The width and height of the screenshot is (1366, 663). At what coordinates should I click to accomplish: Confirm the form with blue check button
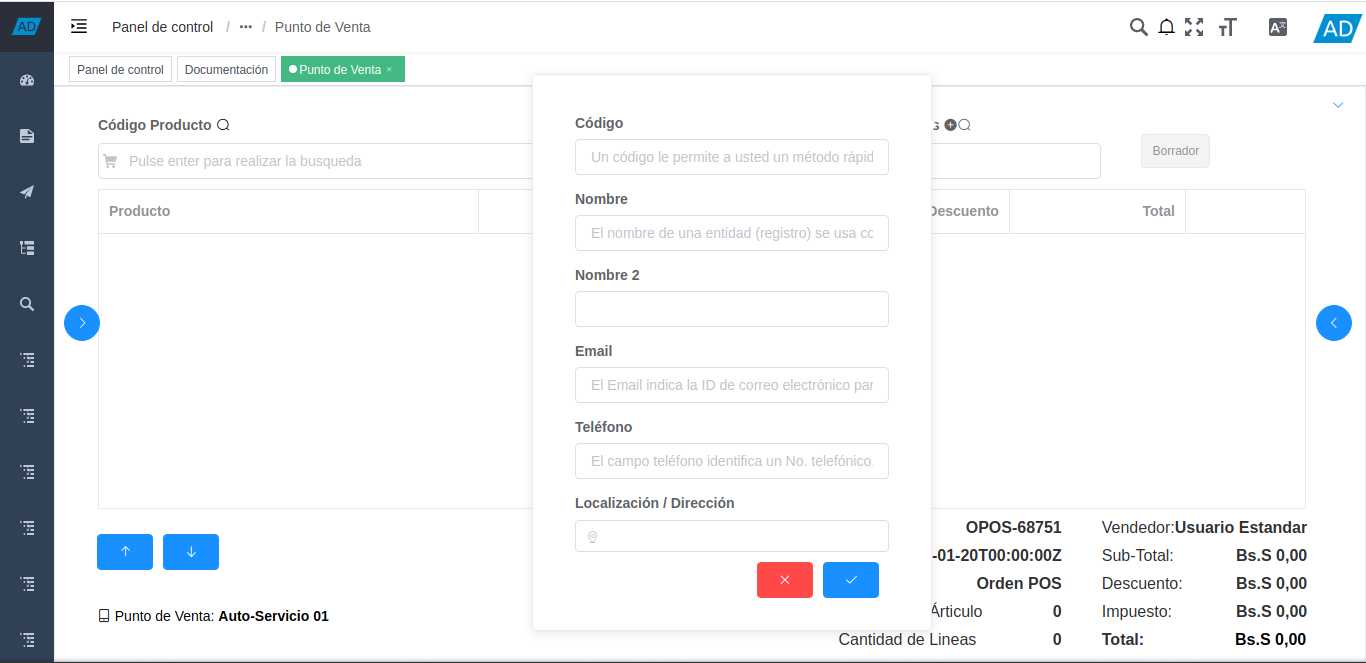(851, 580)
